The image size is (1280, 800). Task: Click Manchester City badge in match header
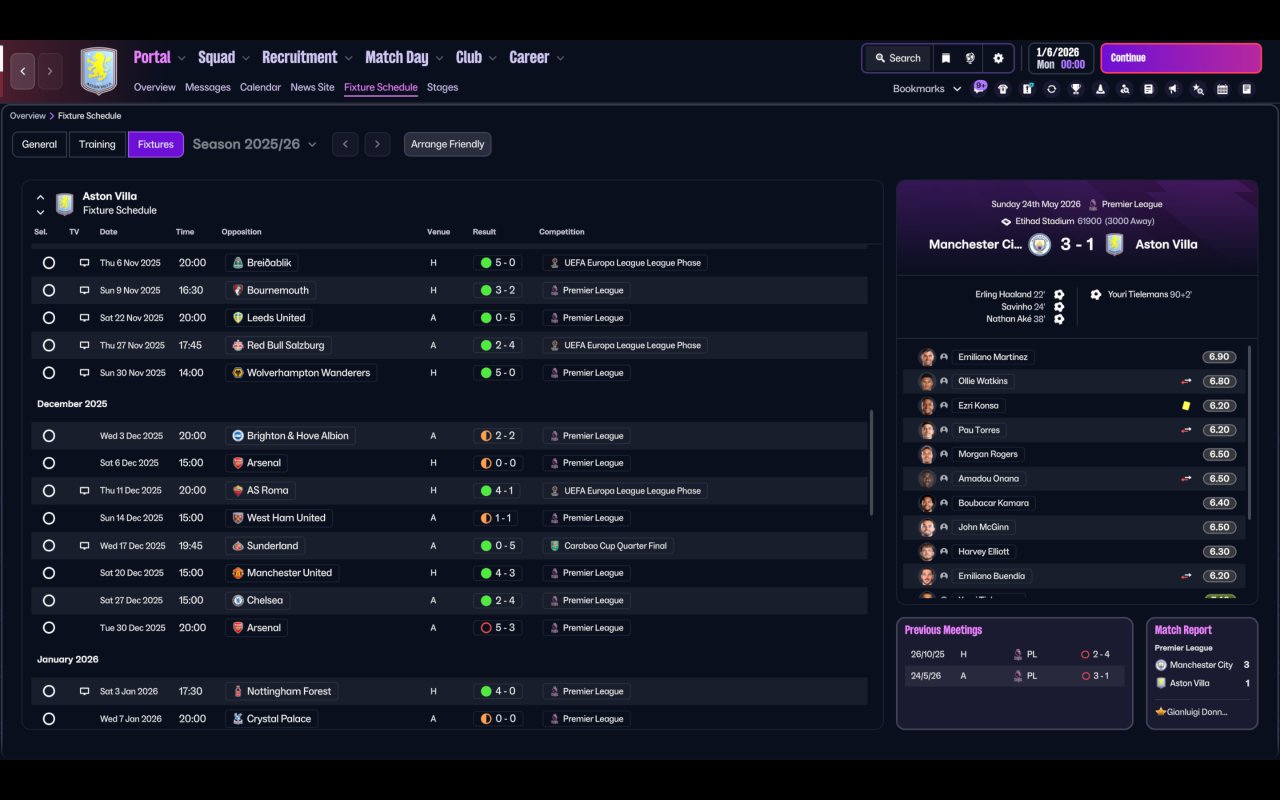(1040, 244)
